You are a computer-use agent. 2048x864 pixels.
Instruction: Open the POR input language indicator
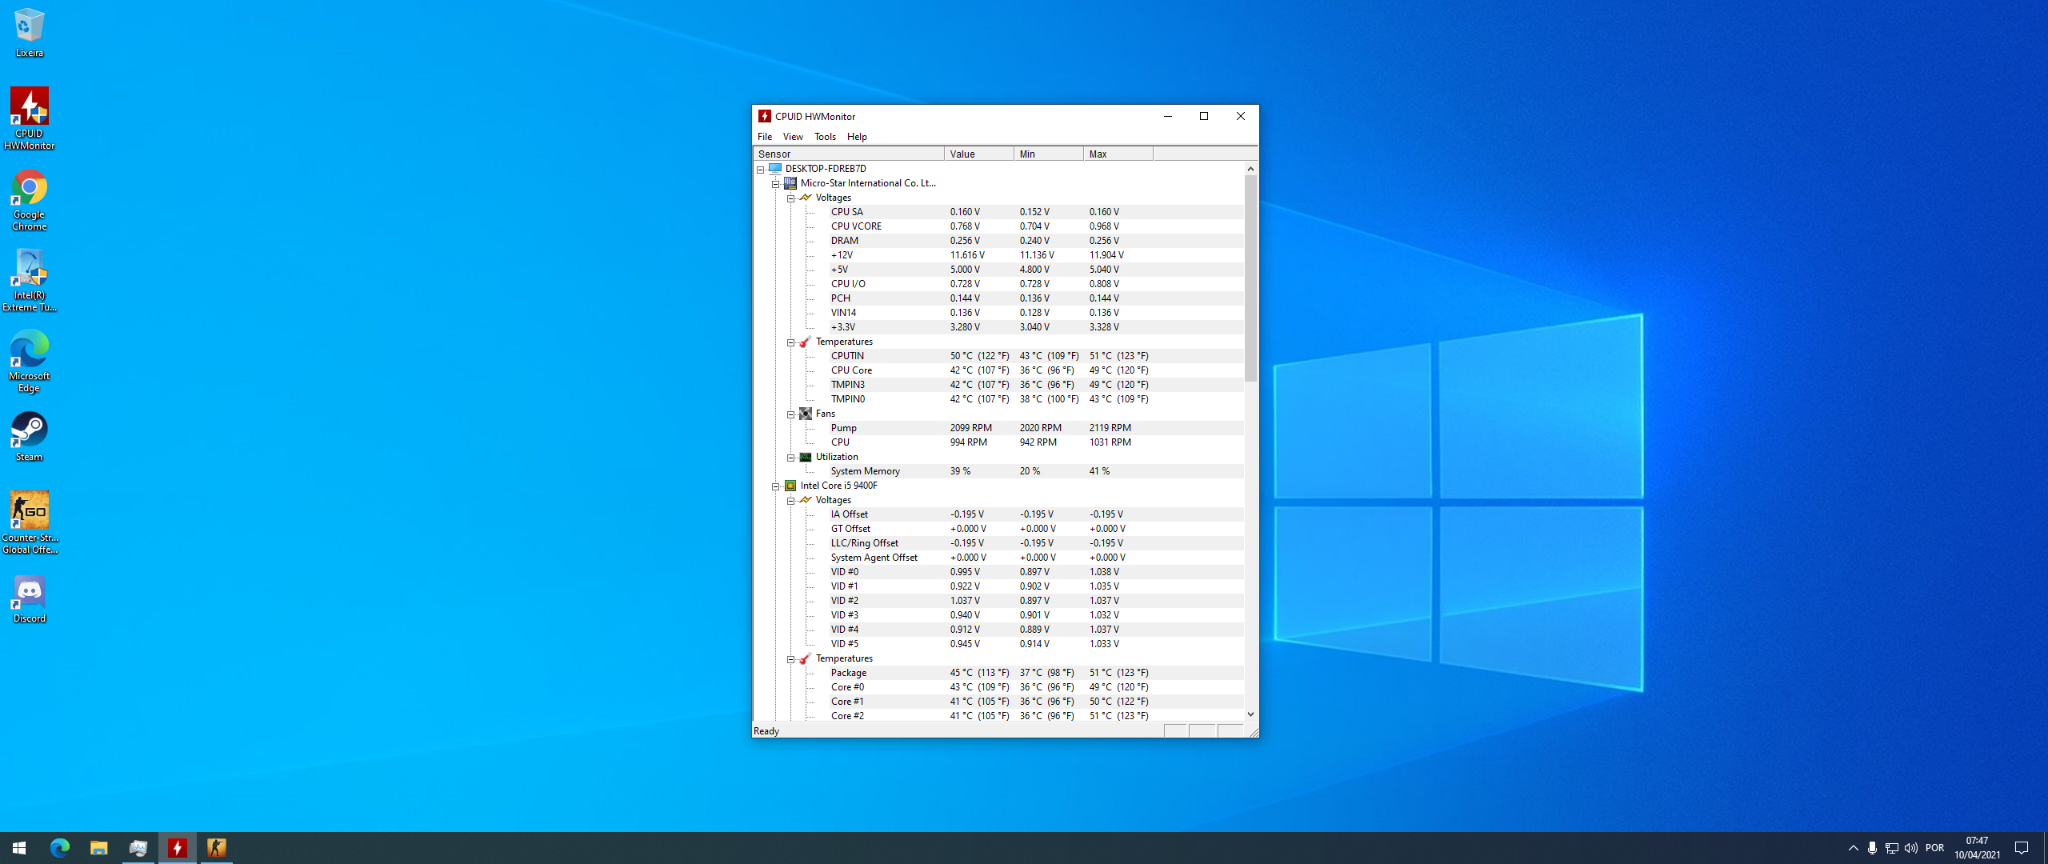click(x=1935, y=848)
